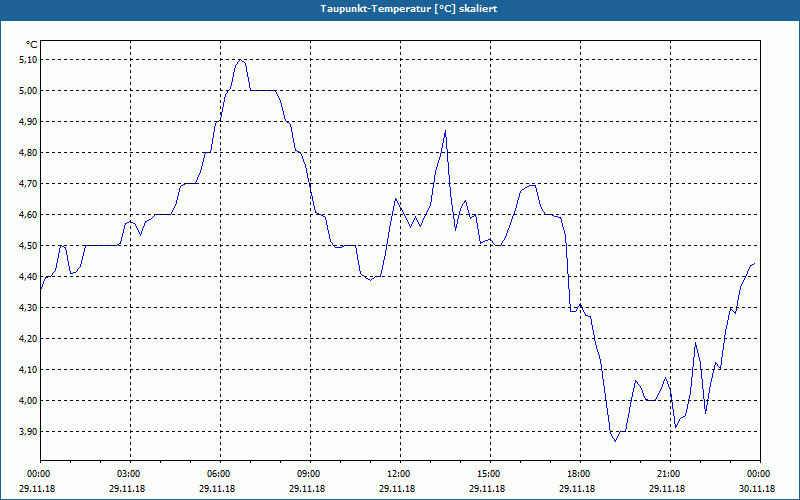The image size is (800, 500).
Task: Click the chart title 'Taupunkt-Temperatur [°C] skaliert'
Action: coord(409,9)
